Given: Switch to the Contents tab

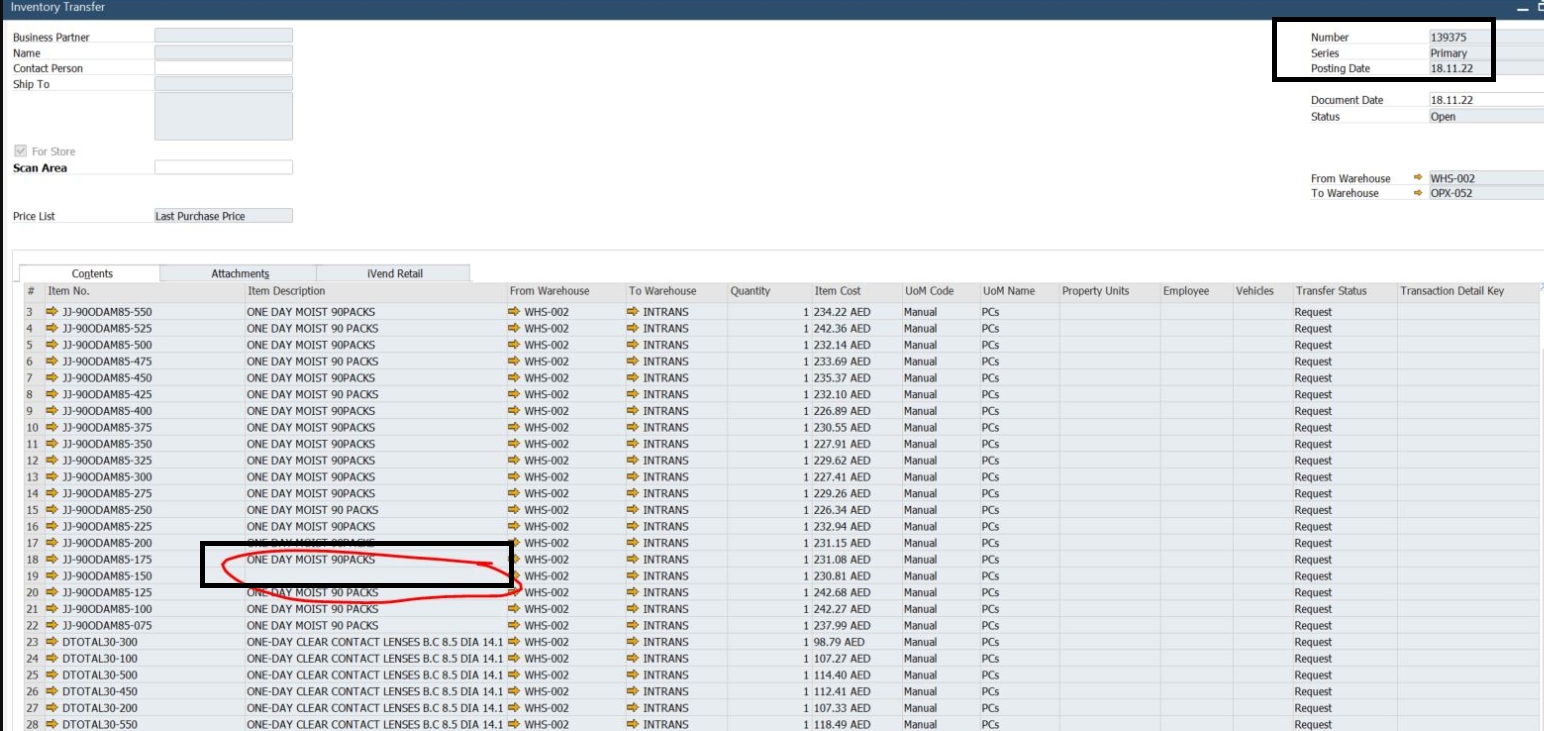Looking at the screenshot, I should tap(92, 273).
